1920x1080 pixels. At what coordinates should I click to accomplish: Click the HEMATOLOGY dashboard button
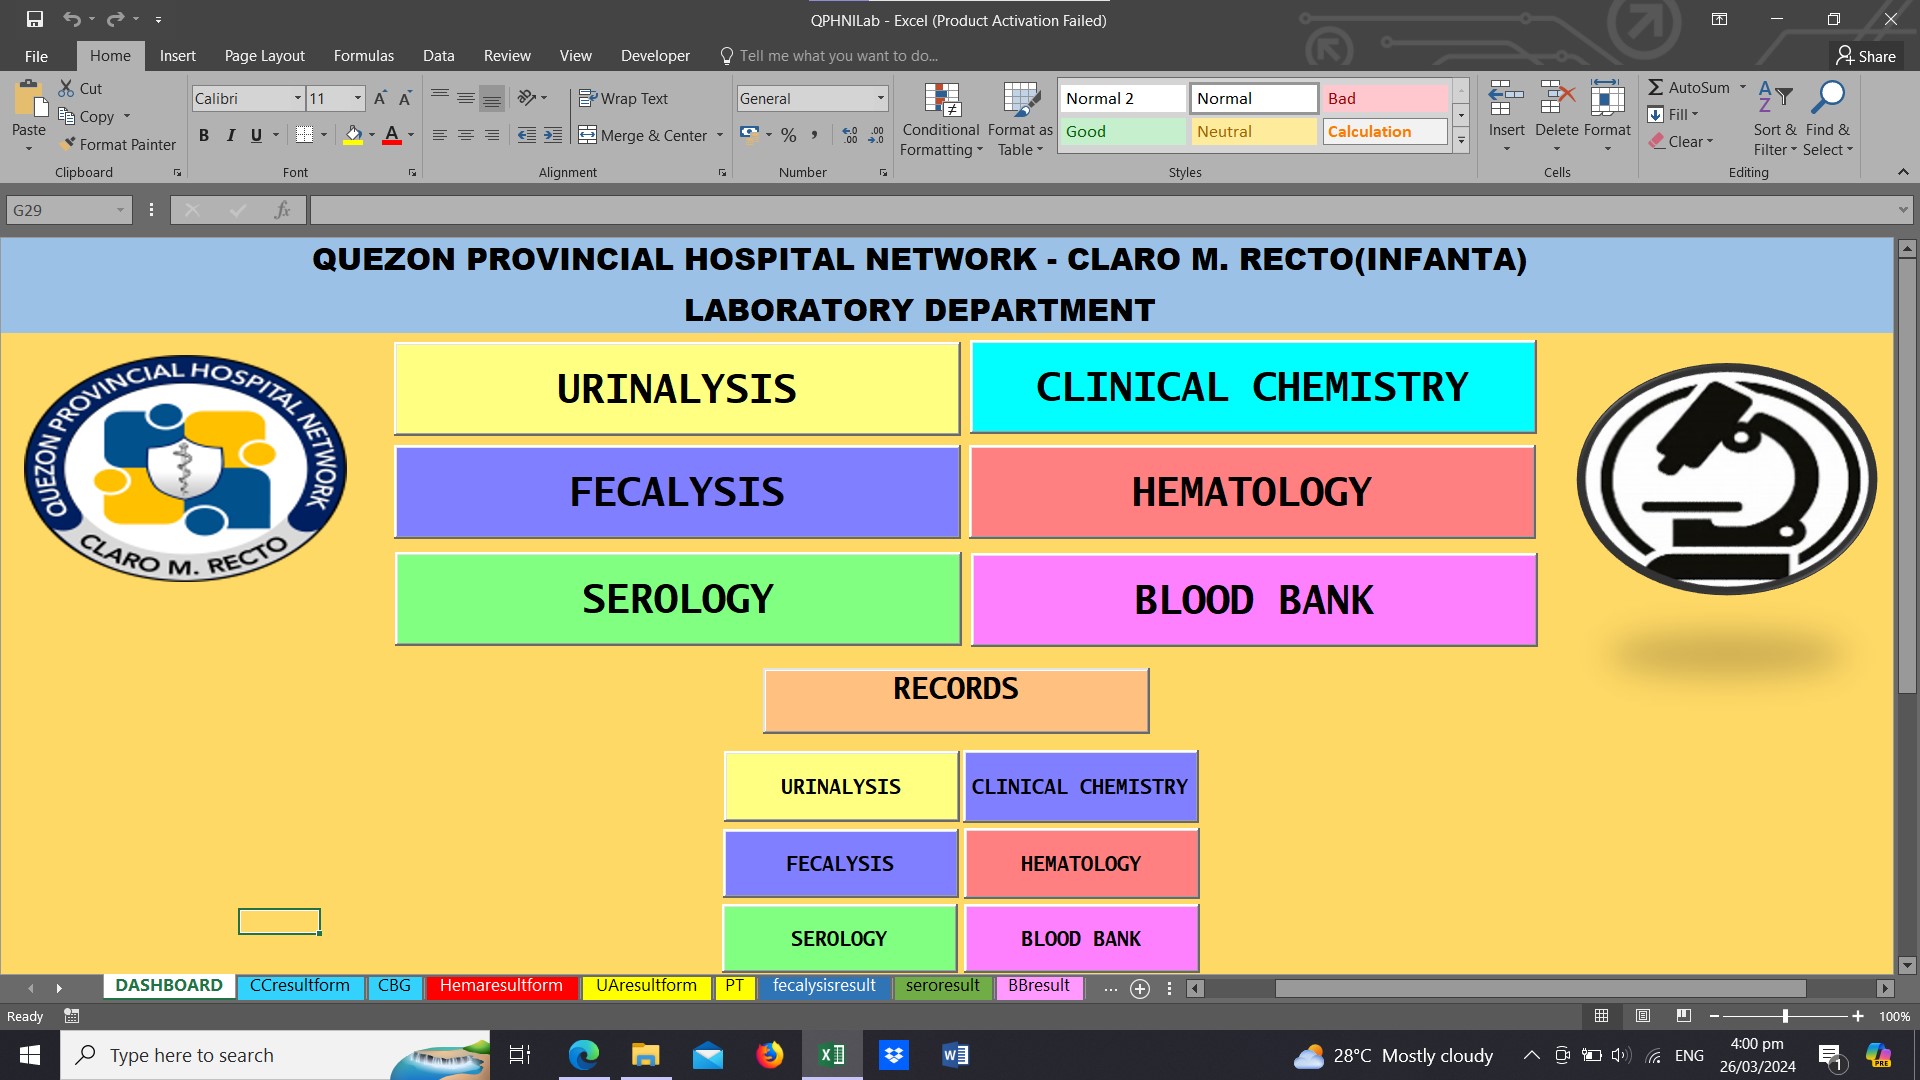1252,492
